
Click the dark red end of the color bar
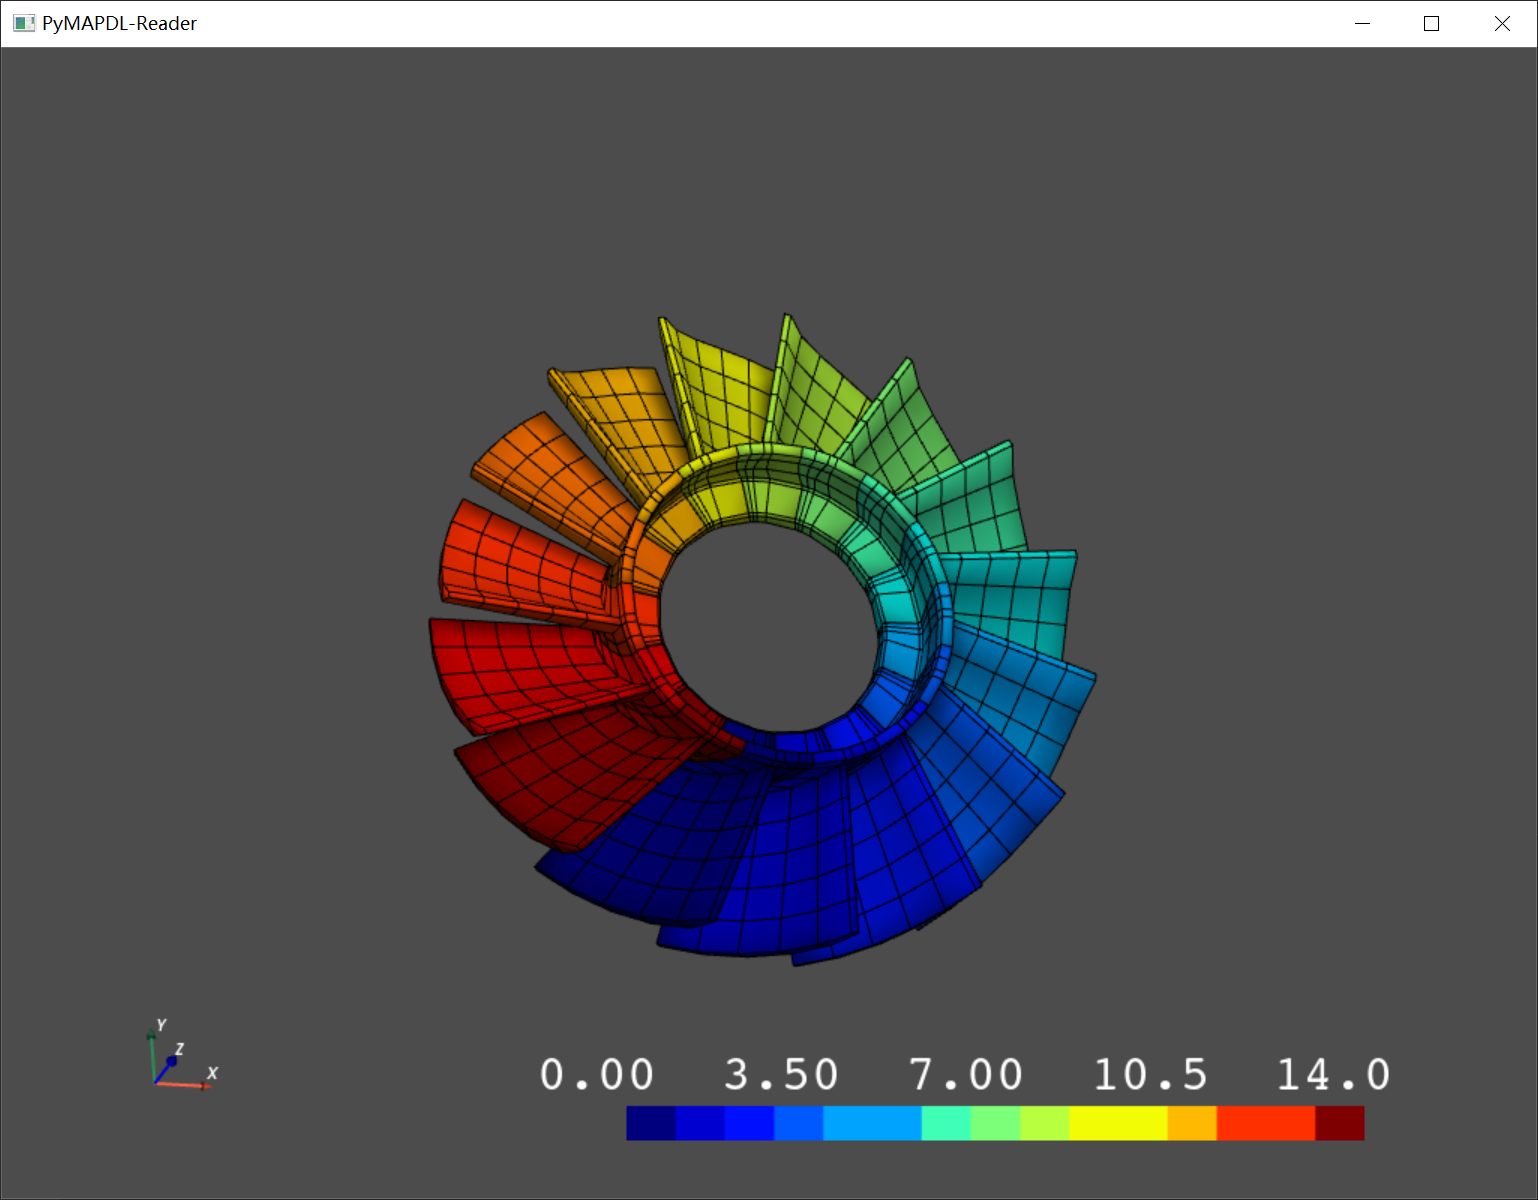click(x=1340, y=1123)
